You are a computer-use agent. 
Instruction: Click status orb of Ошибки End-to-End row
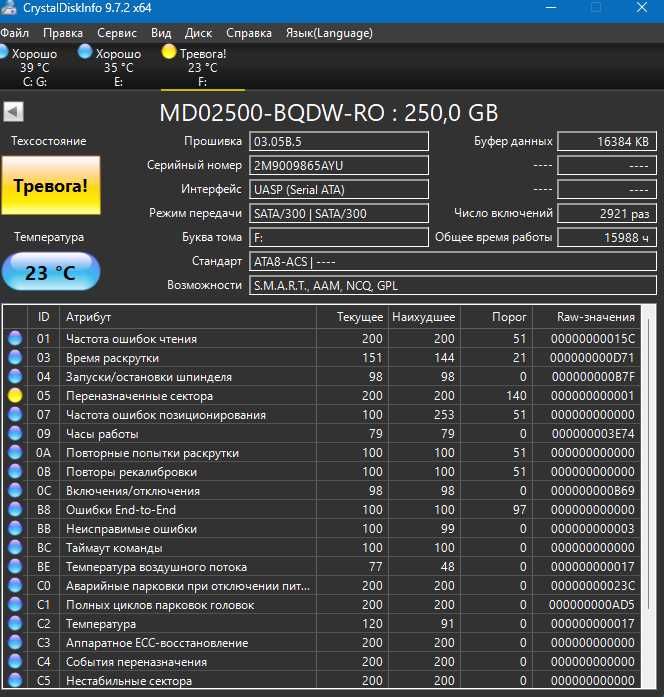click(15, 509)
